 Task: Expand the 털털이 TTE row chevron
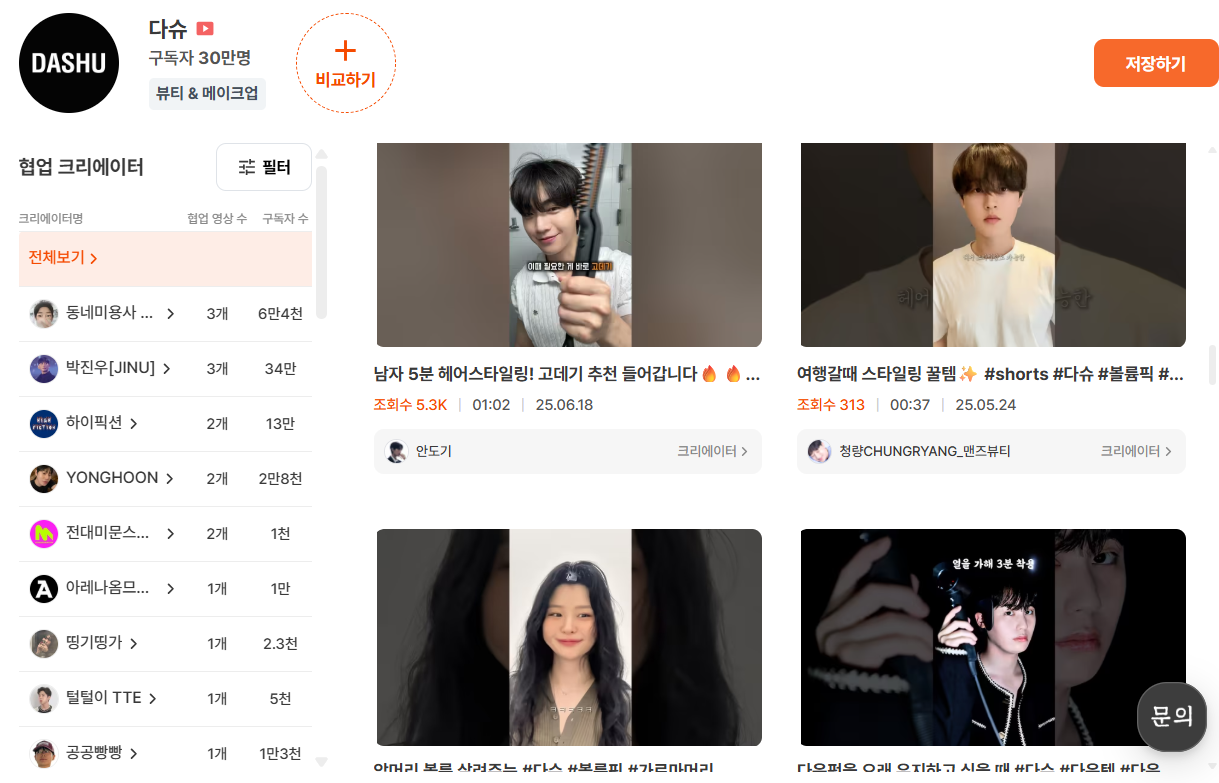coord(152,699)
